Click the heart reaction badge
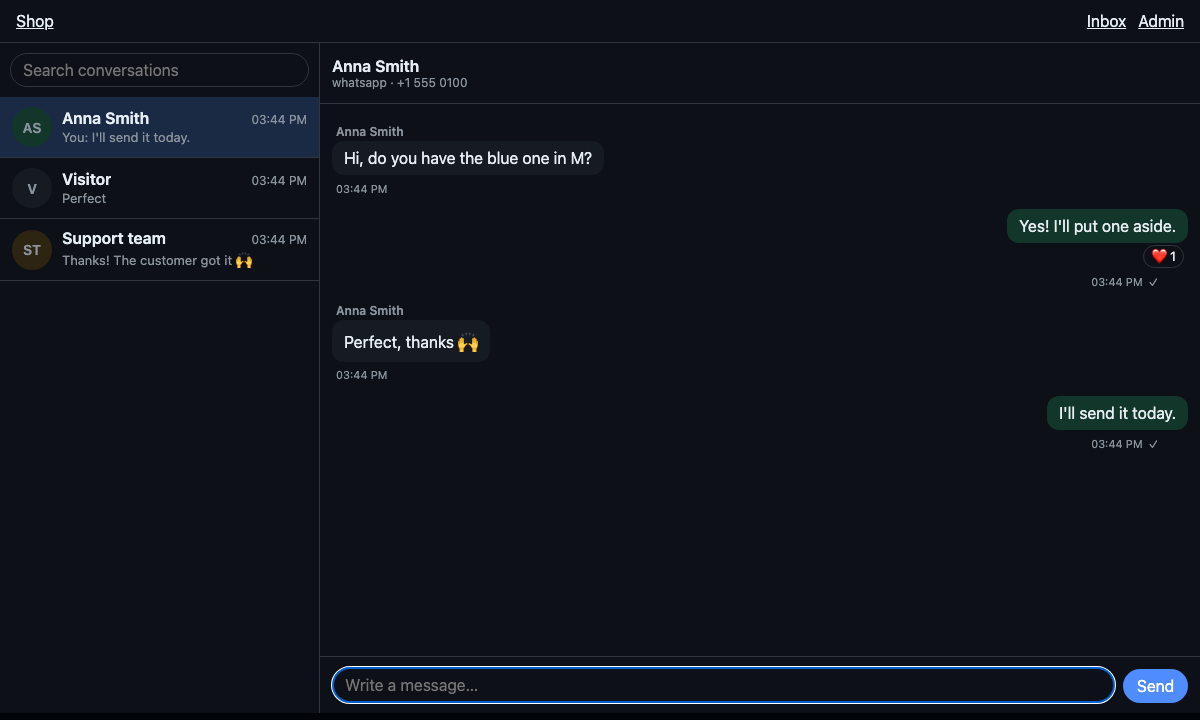 1163,256
